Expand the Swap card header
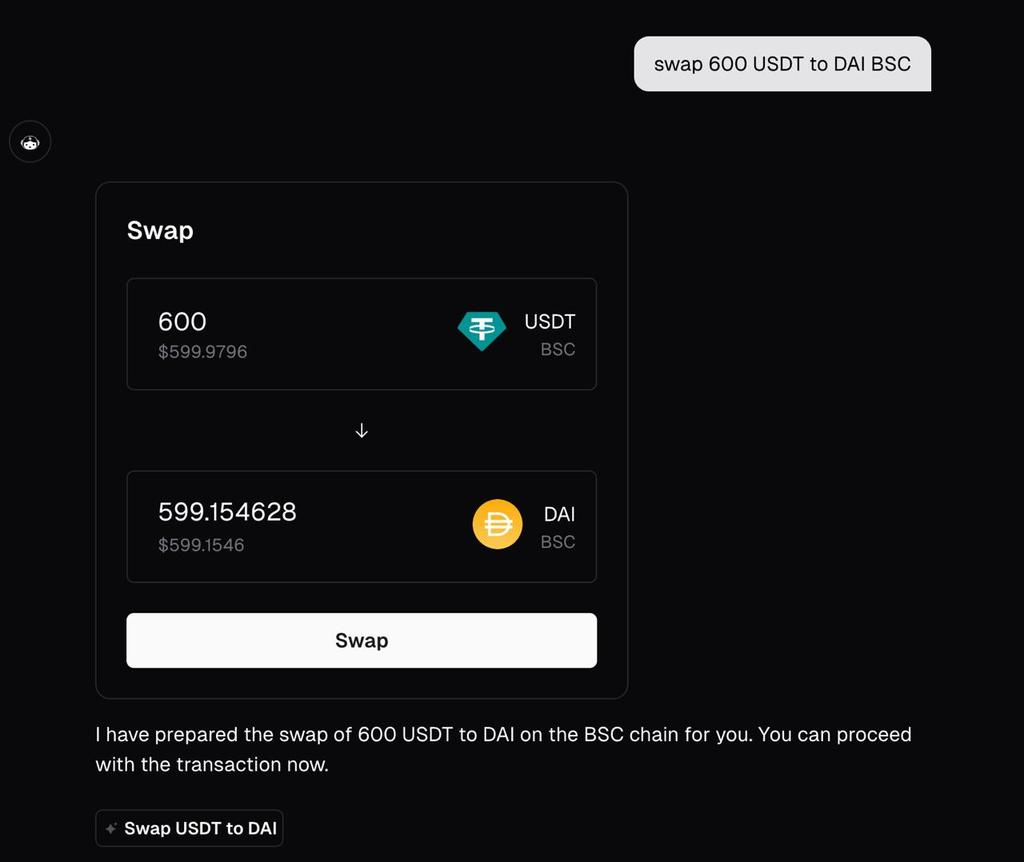This screenshot has width=1024, height=862. point(160,230)
